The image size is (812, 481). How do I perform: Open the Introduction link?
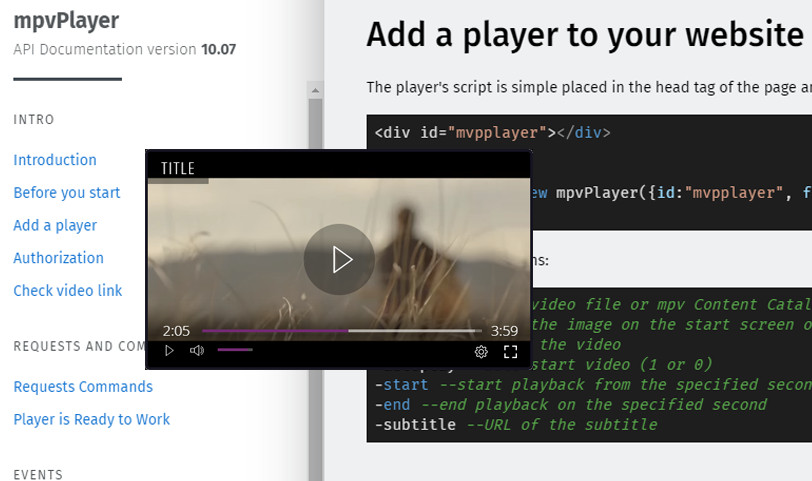point(55,160)
